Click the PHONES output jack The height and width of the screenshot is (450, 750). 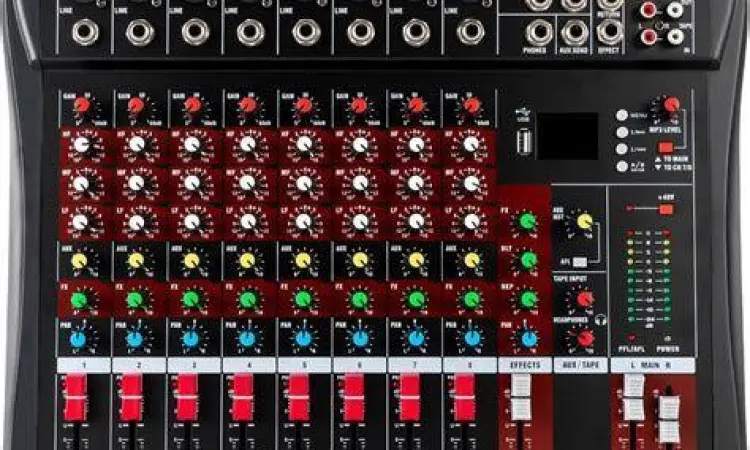pyautogui.click(x=540, y=32)
